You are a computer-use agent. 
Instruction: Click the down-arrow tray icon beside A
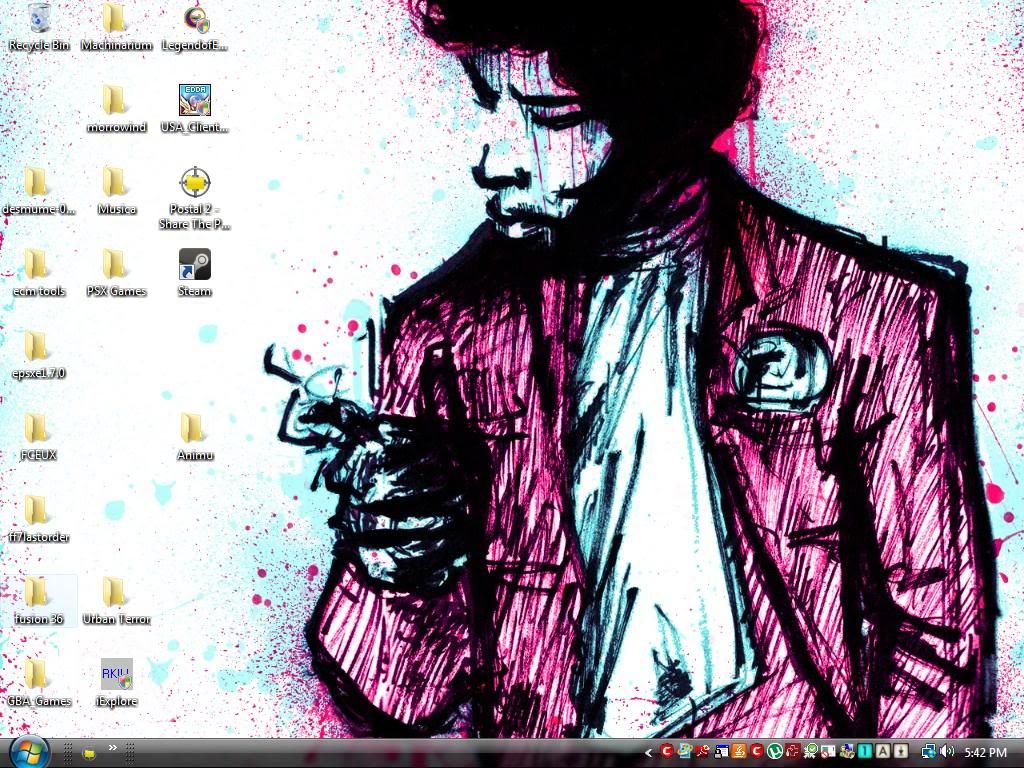coord(901,752)
